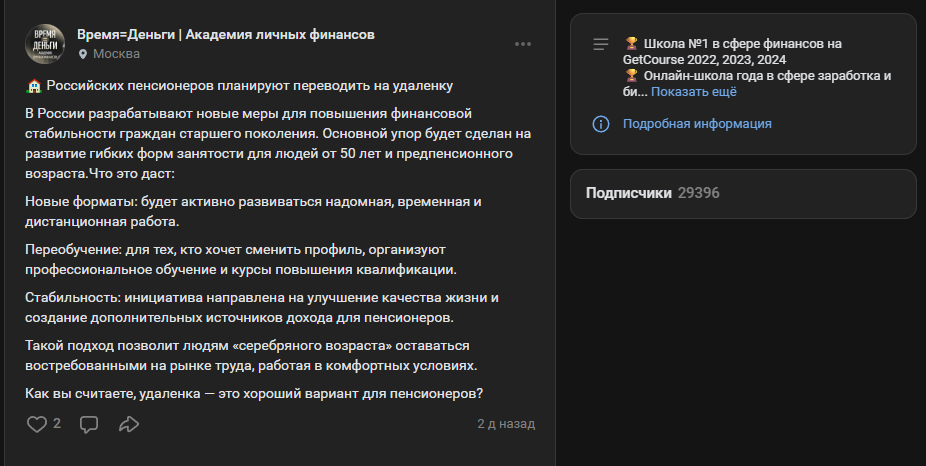
Task: Click paragraph starting Такой подход позволит
Action: tap(251, 356)
